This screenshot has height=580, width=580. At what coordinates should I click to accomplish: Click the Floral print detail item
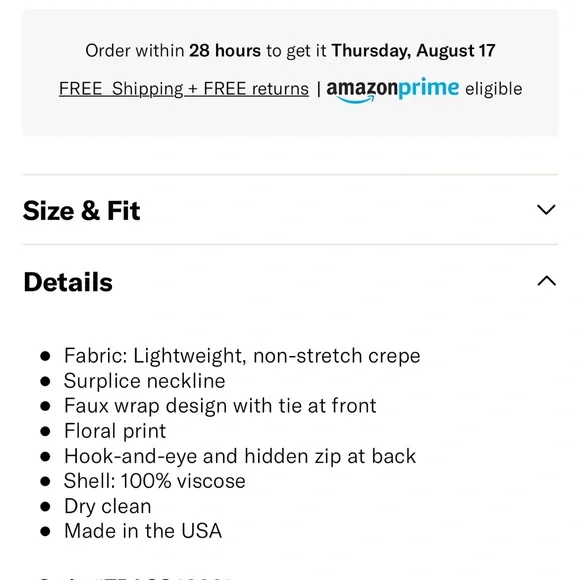pyautogui.click(x=115, y=431)
